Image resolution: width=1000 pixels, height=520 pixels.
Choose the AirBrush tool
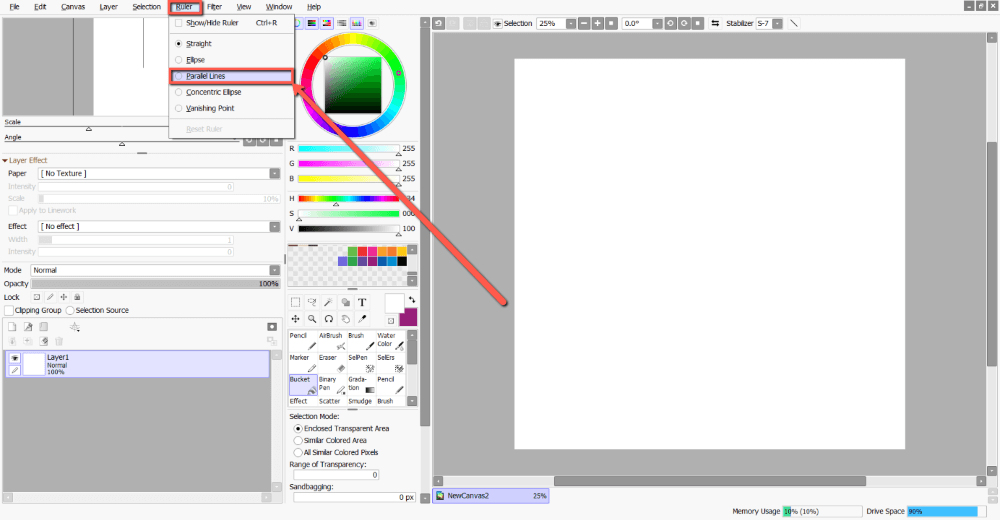[332, 341]
